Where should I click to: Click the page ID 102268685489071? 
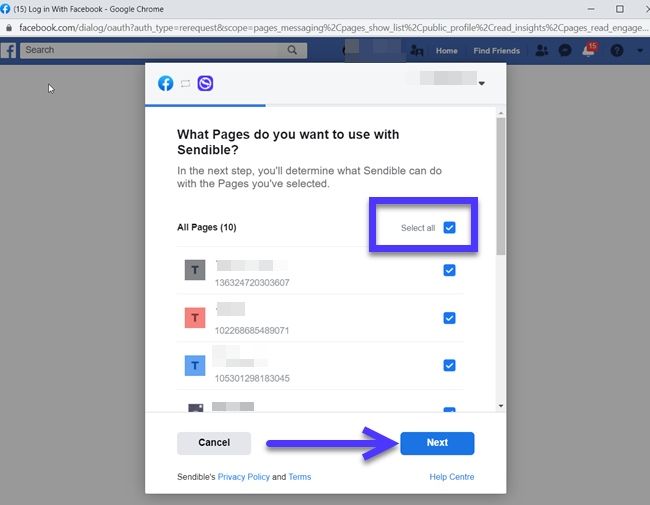[x=252, y=330]
